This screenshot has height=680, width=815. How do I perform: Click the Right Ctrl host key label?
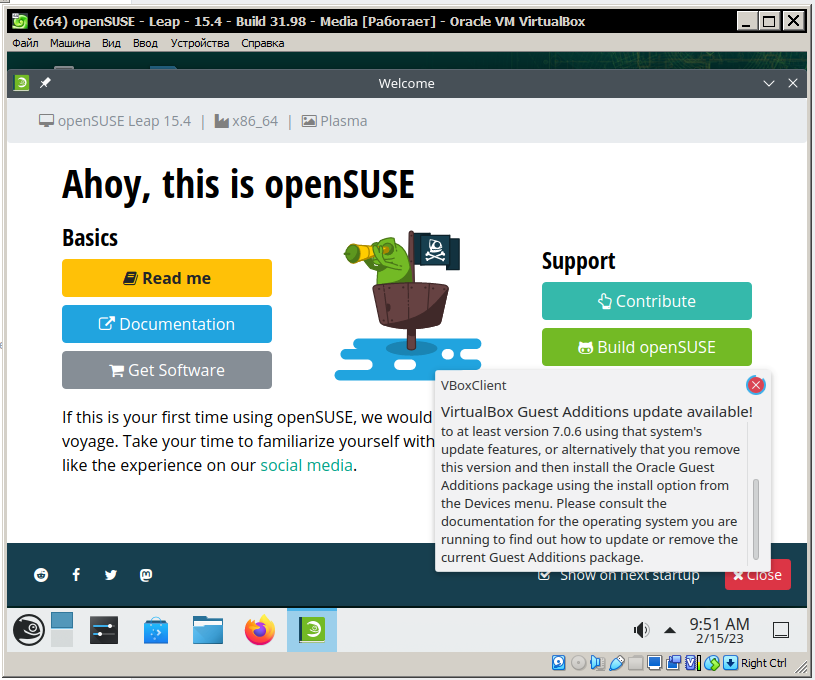click(763, 663)
